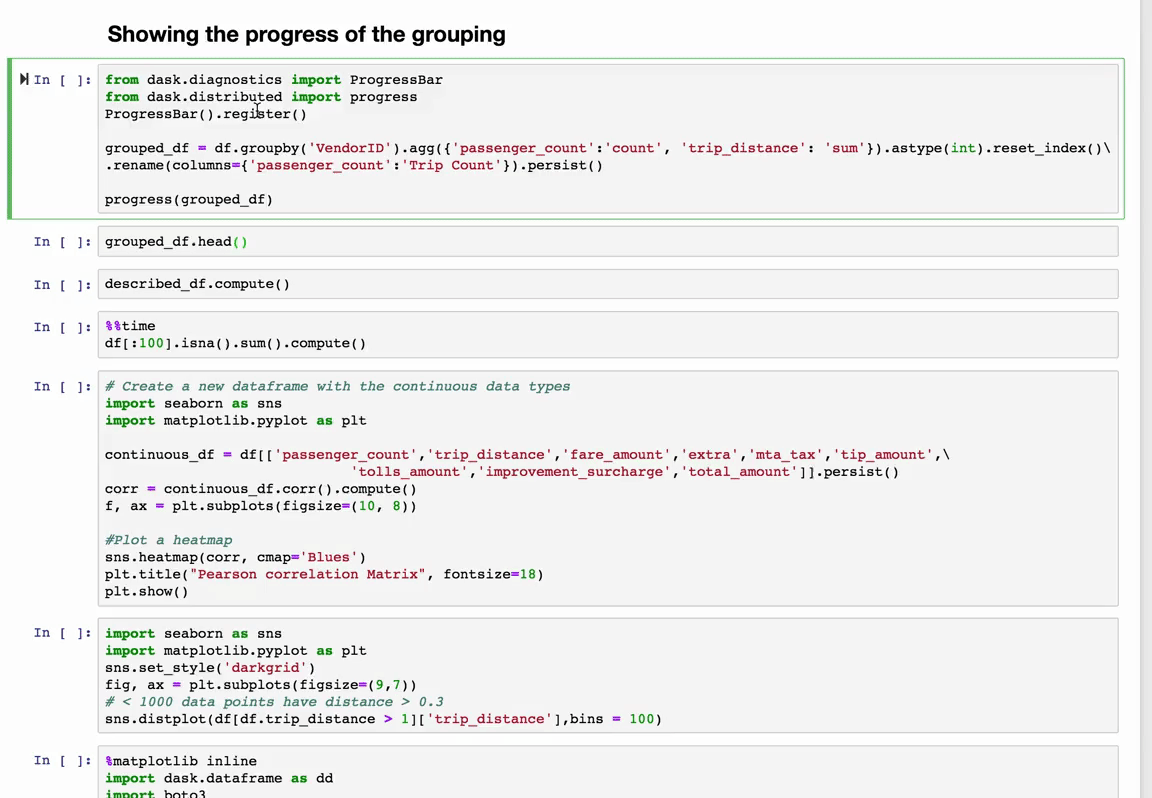Place cursor on the plt.show() line
The height and width of the screenshot is (798, 1152).
point(147,591)
